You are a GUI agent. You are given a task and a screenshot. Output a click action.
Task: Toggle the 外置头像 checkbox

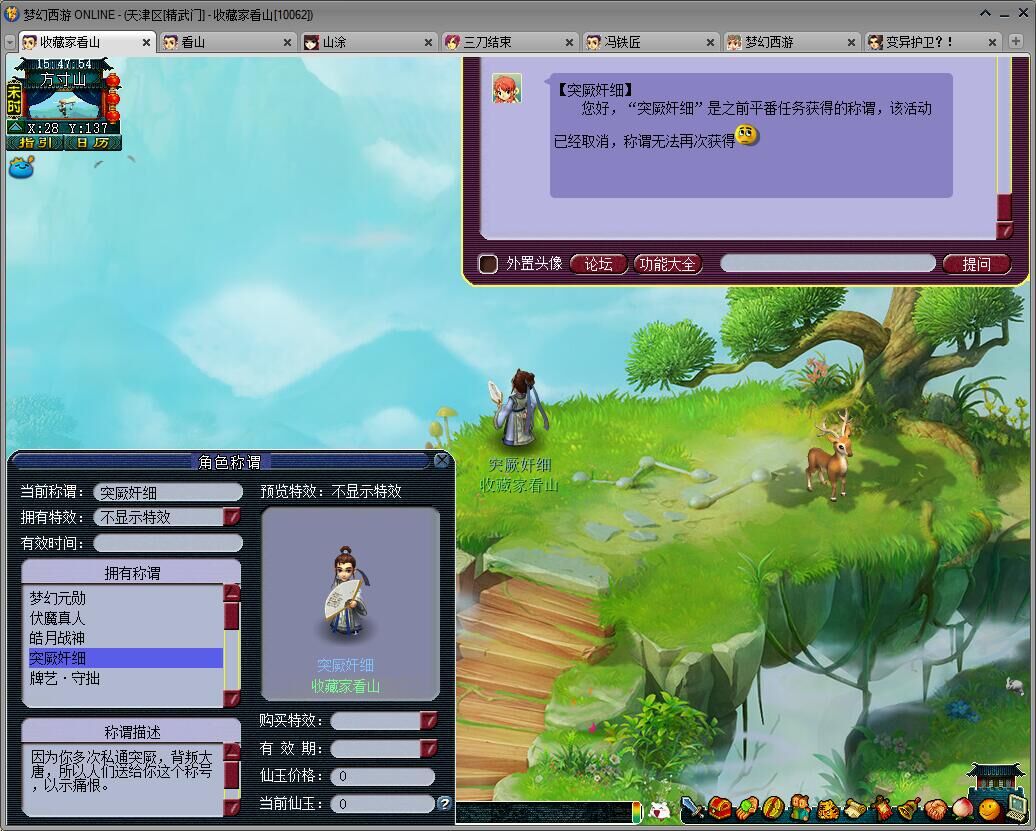488,264
